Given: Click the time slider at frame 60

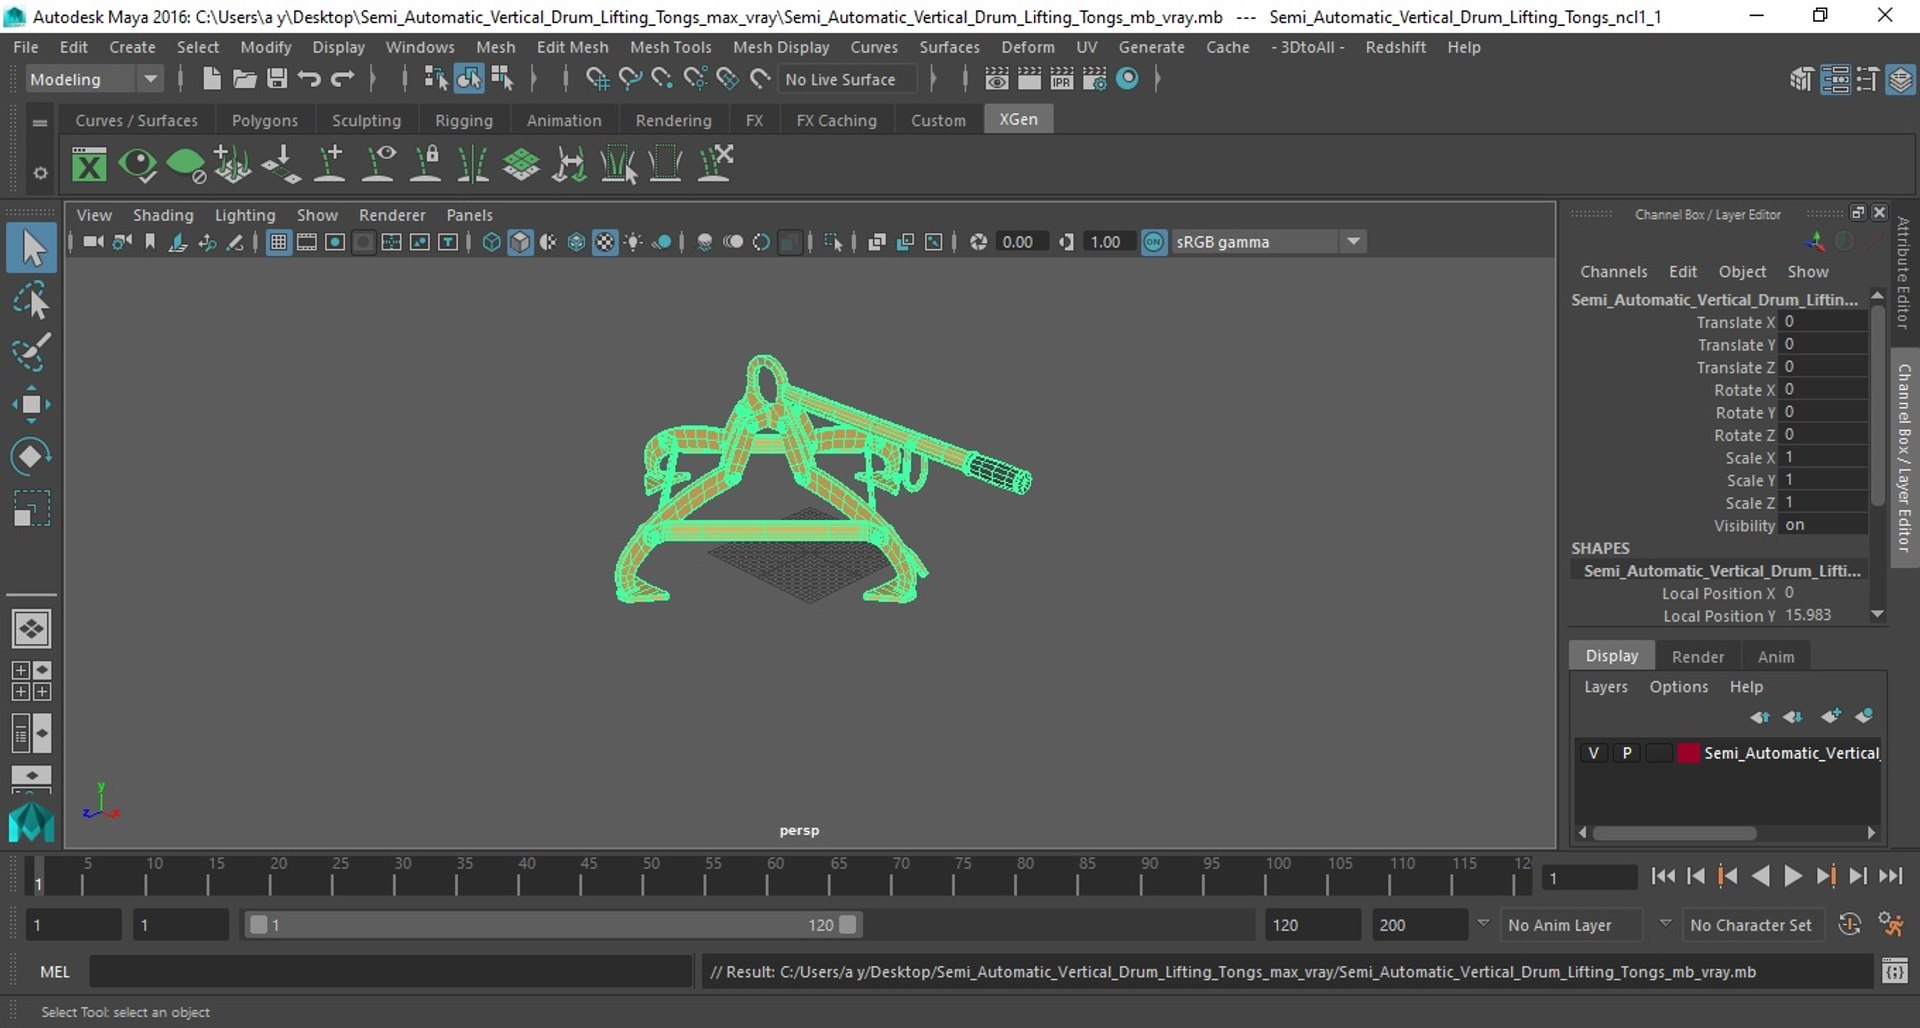Looking at the screenshot, I should pyautogui.click(x=767, y=876).
